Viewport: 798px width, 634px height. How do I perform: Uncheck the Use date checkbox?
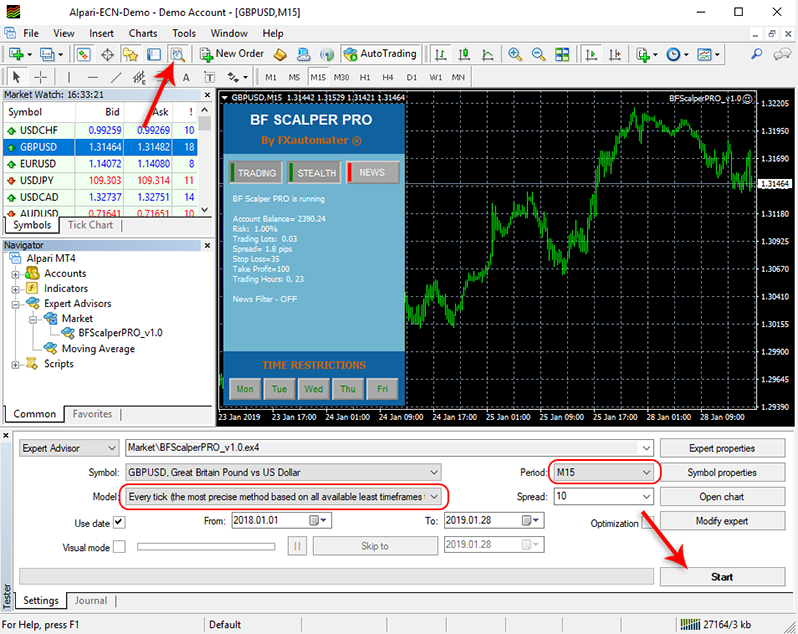click(119, 522)
